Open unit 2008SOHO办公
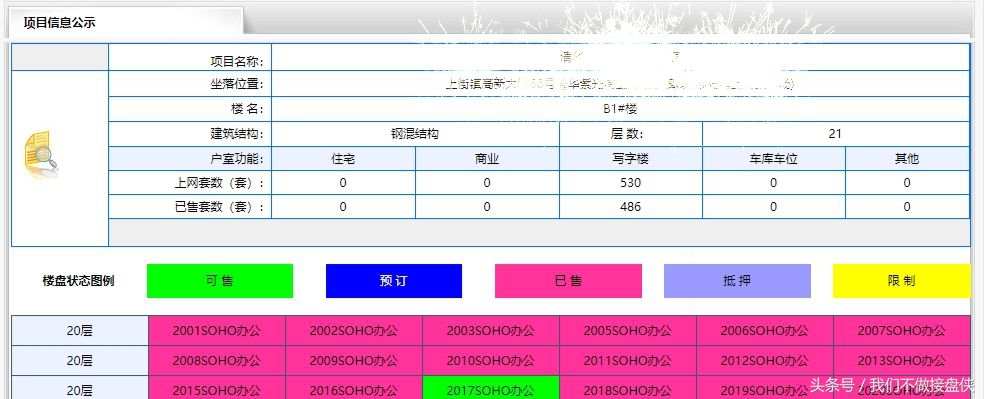984x399 pixels. (x=217, y=361)
